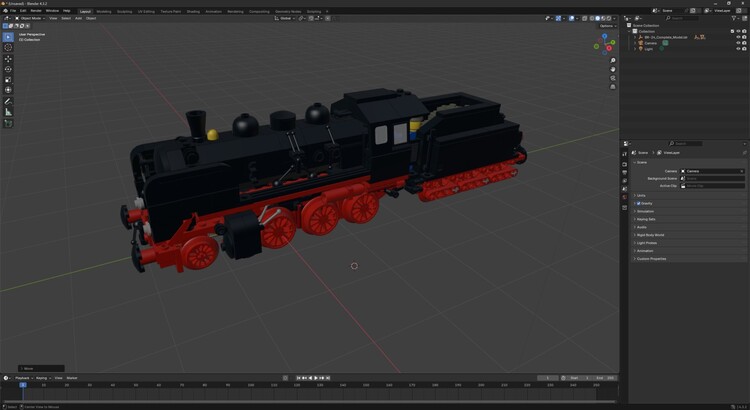750x410 pixels.
Task: Open the View Layer properties tab
Action: tap(624, 181)
